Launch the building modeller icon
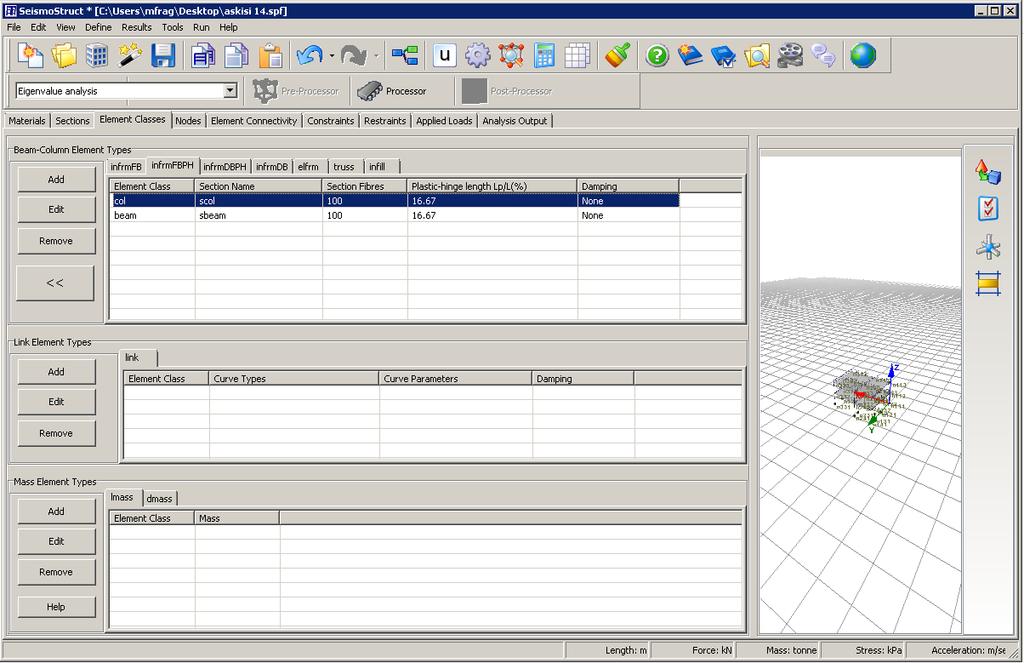 coord(97,56)
